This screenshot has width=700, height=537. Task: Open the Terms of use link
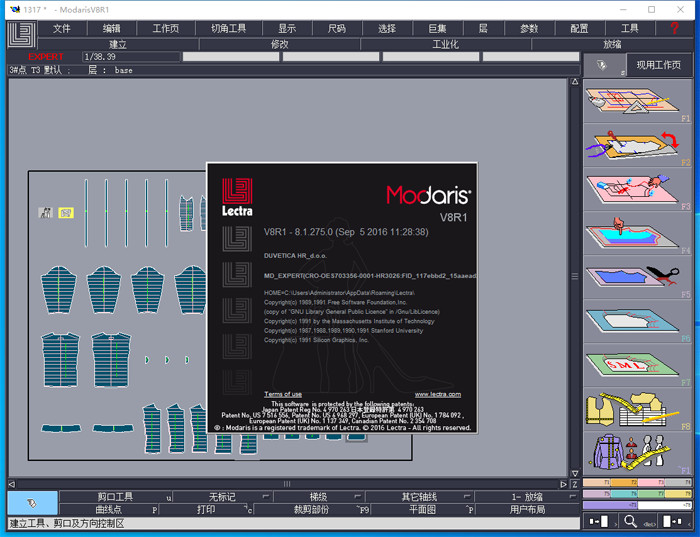(283, 394)
